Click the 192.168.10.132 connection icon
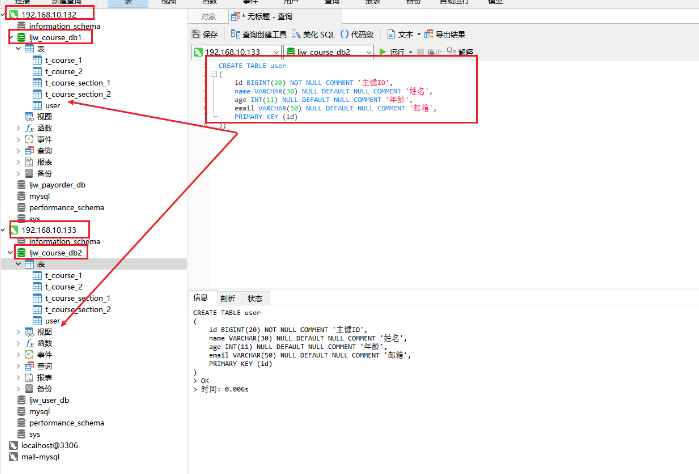 14,15
